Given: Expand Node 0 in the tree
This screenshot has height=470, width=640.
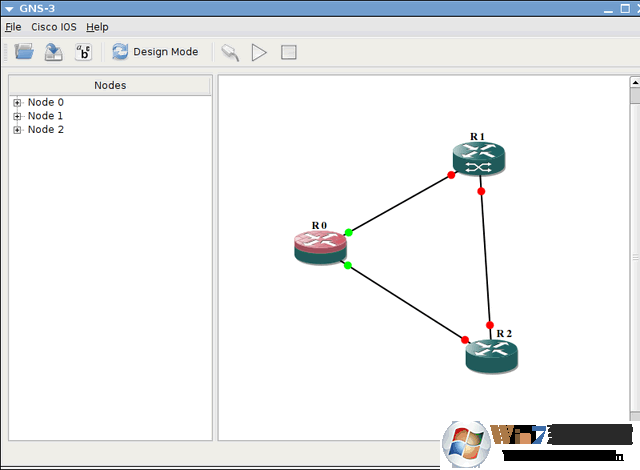Looking at the screenshot, I should pos(17,102).
